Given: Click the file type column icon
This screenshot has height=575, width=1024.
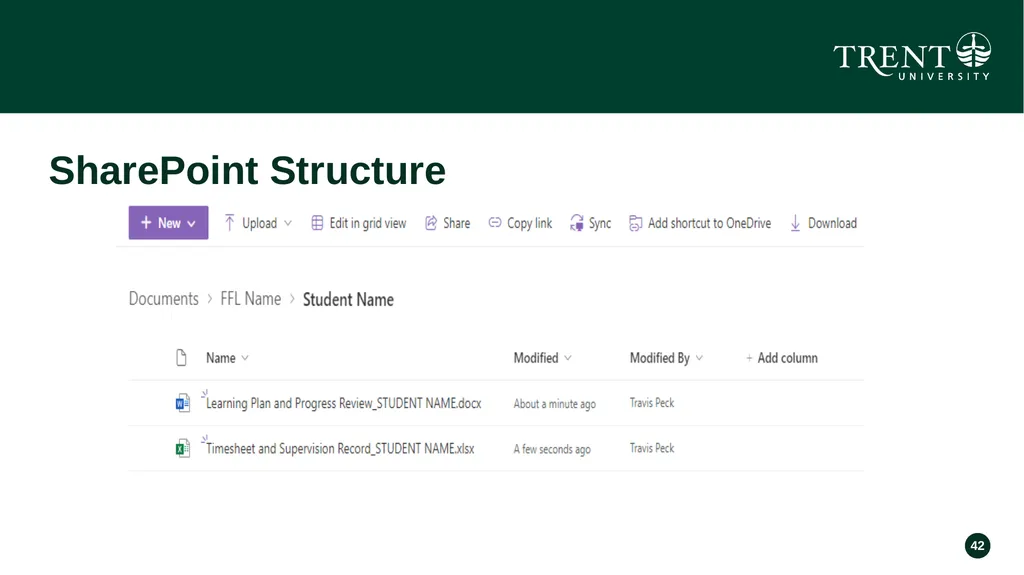Looking at the screenshot, I should point(182,357).
